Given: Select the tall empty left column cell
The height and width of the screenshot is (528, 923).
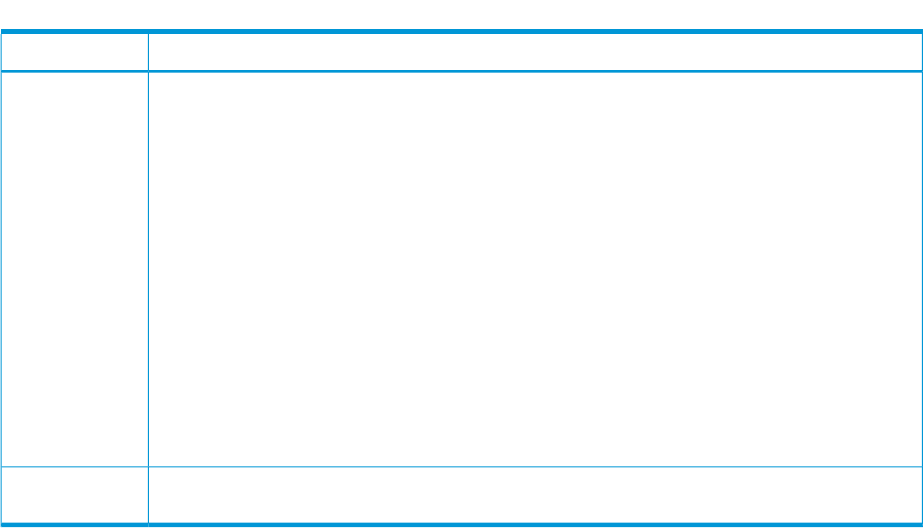Looking at the screenshot, I should pos(75,269).
